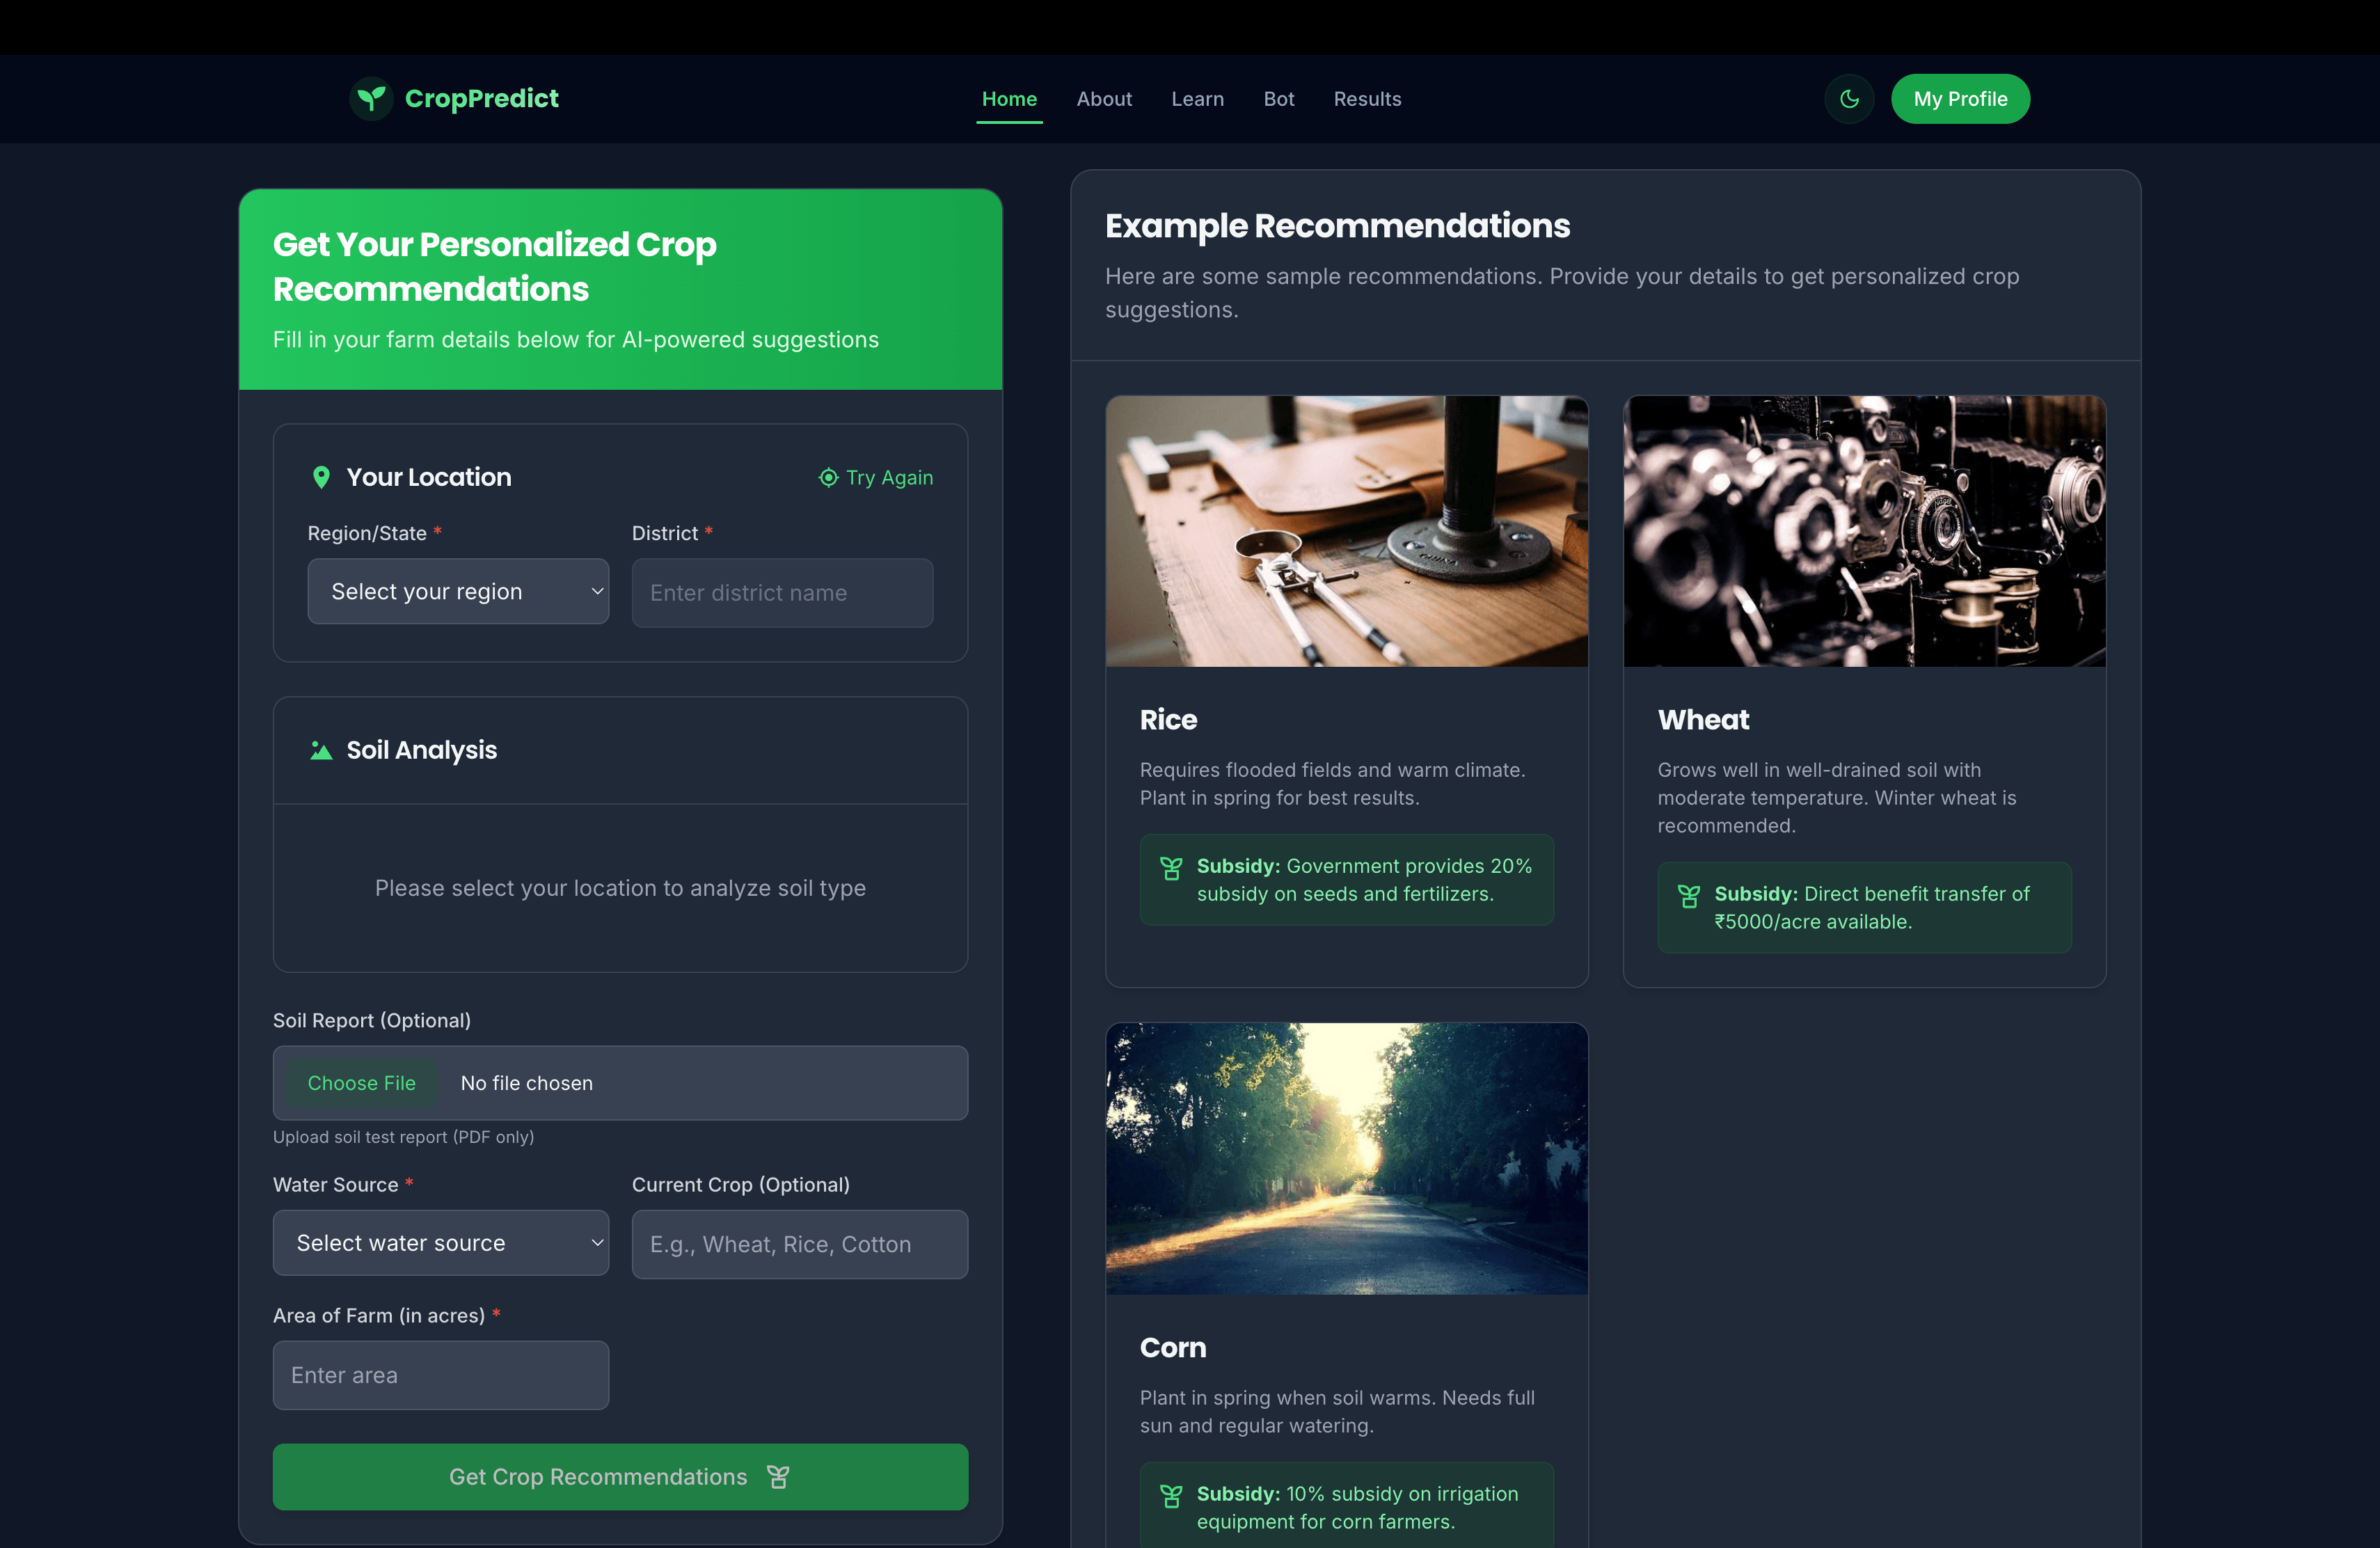The image size is (2380, 1548).
Task: Click the location pin icon beside Your Location
Action: 321,477
